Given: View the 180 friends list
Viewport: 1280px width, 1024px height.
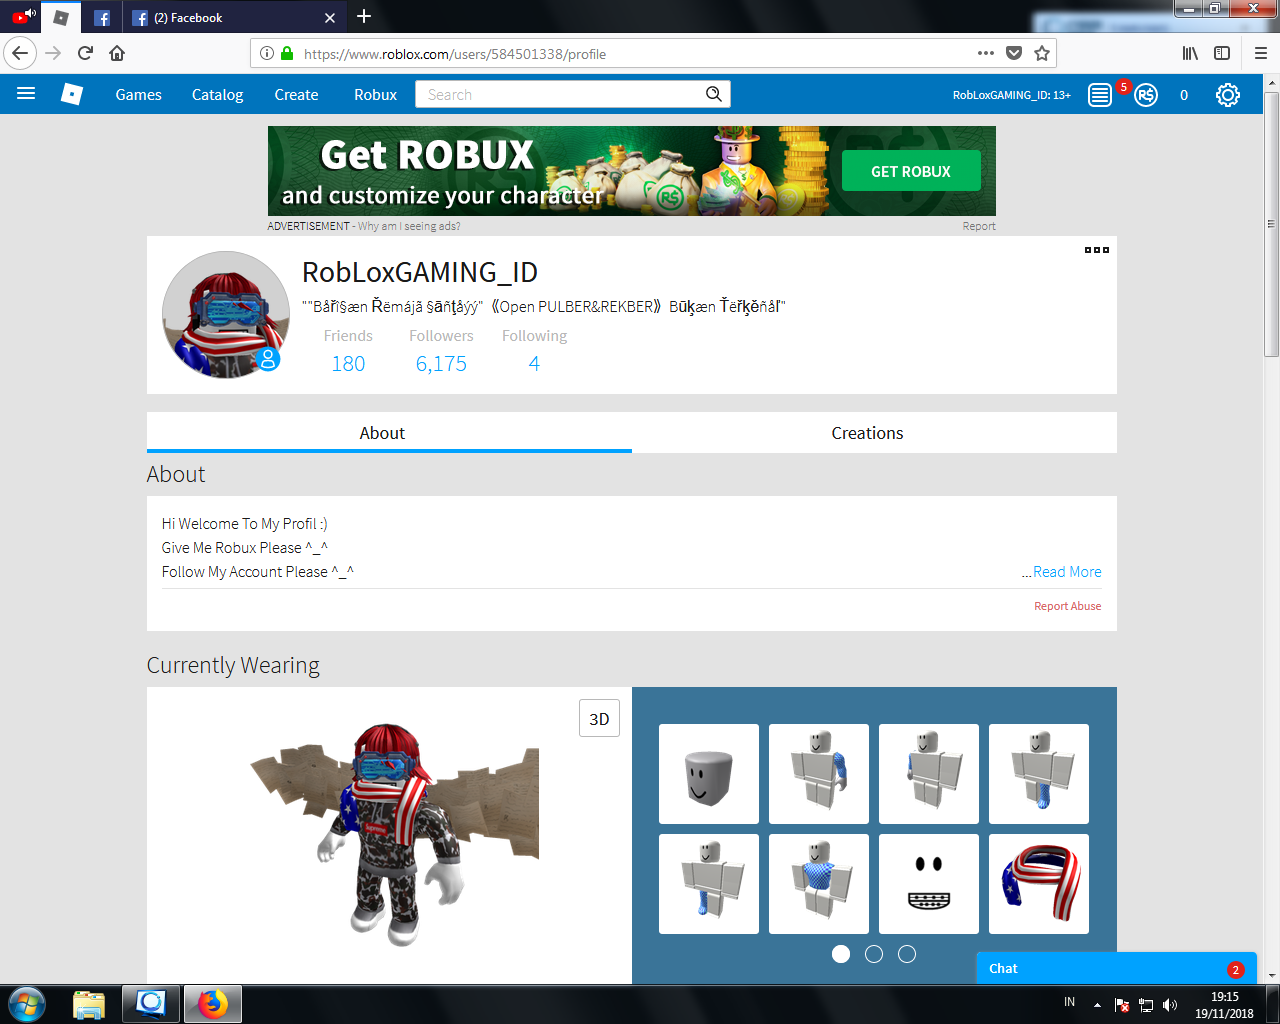Looking at the screenshot, I should click(348, 364).
